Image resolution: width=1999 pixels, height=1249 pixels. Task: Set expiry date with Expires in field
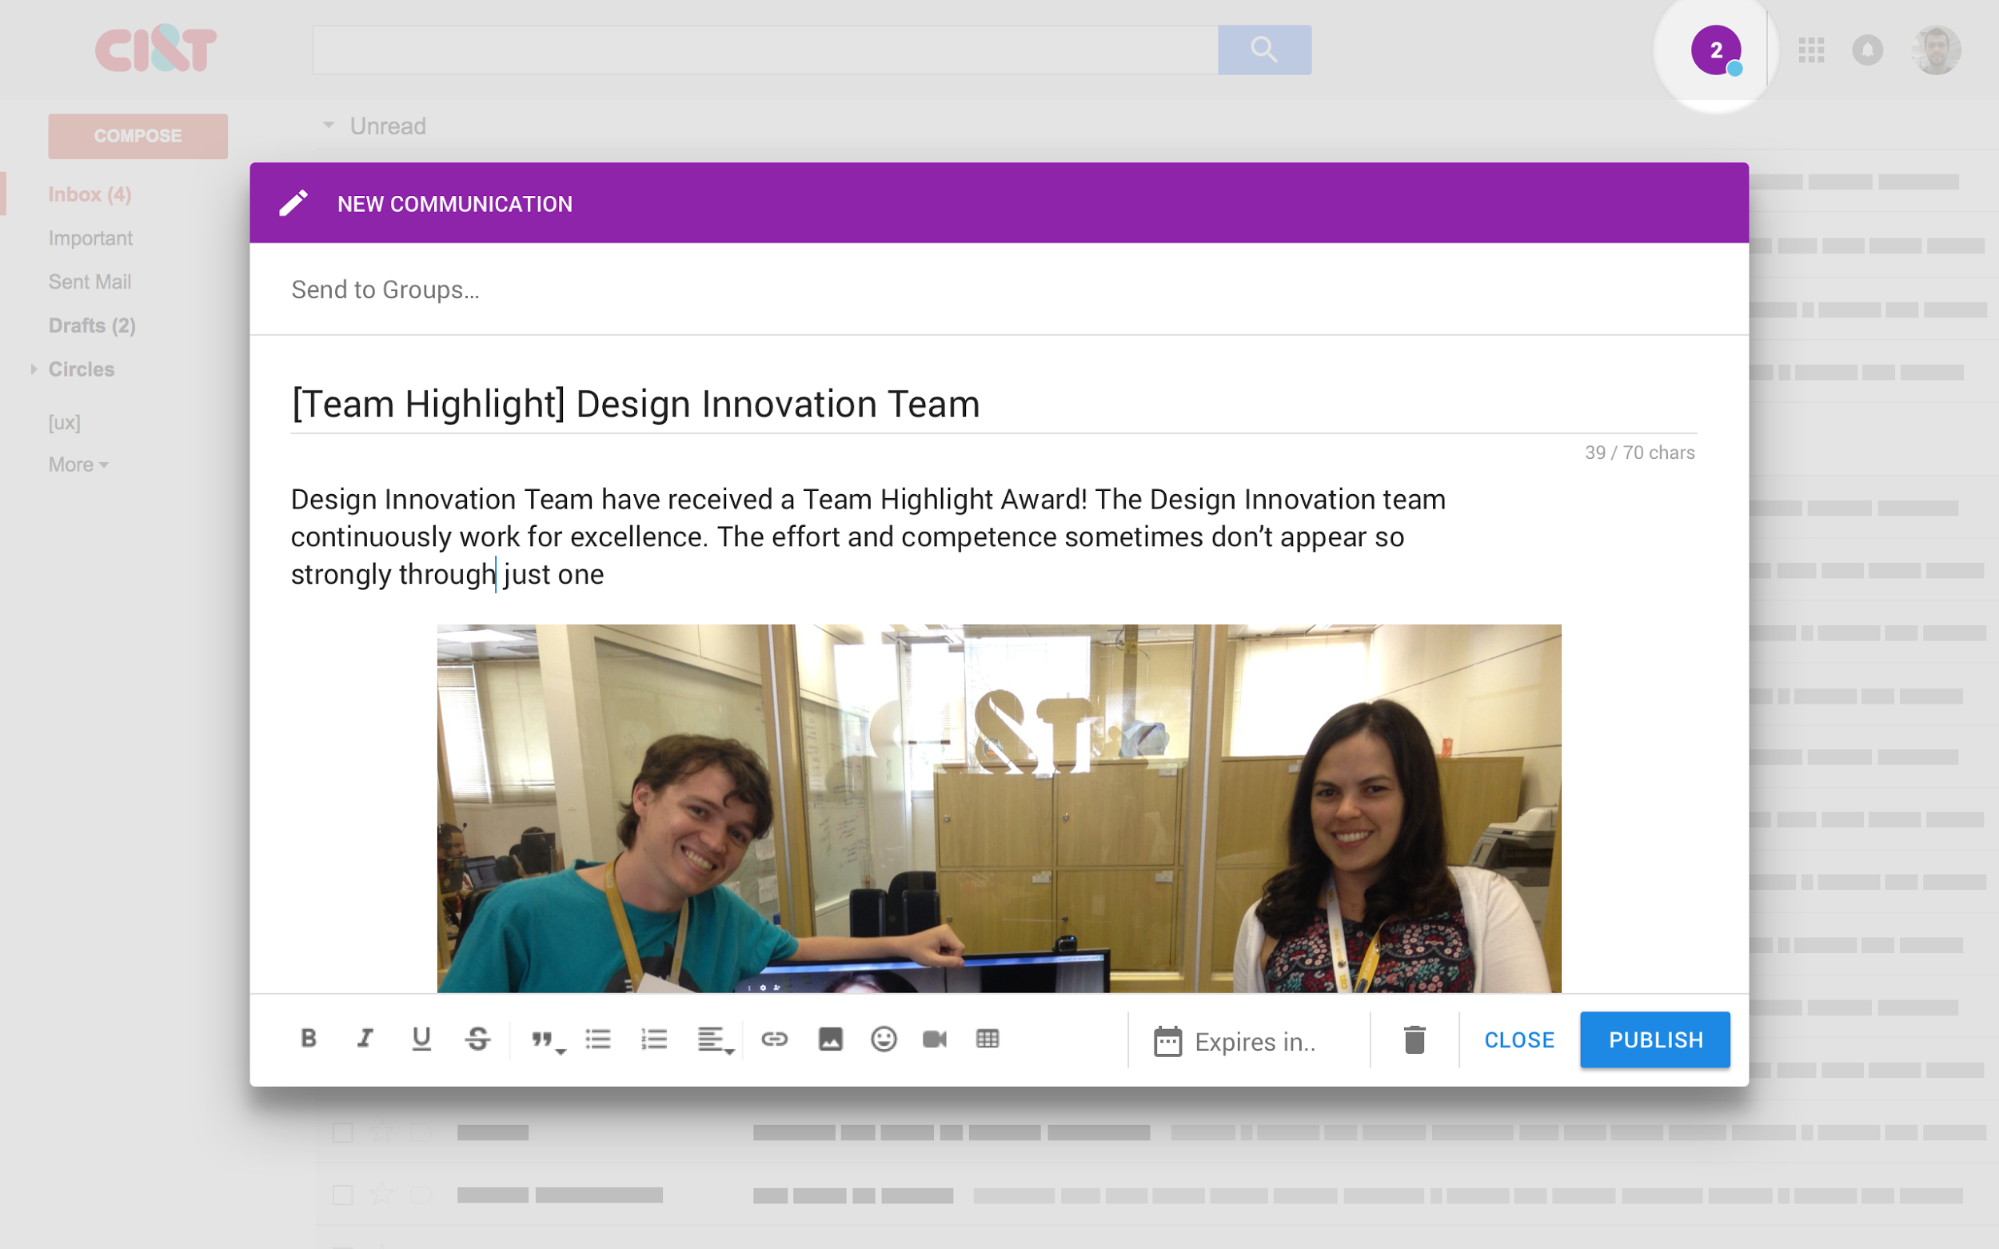pos(1237,1041)
